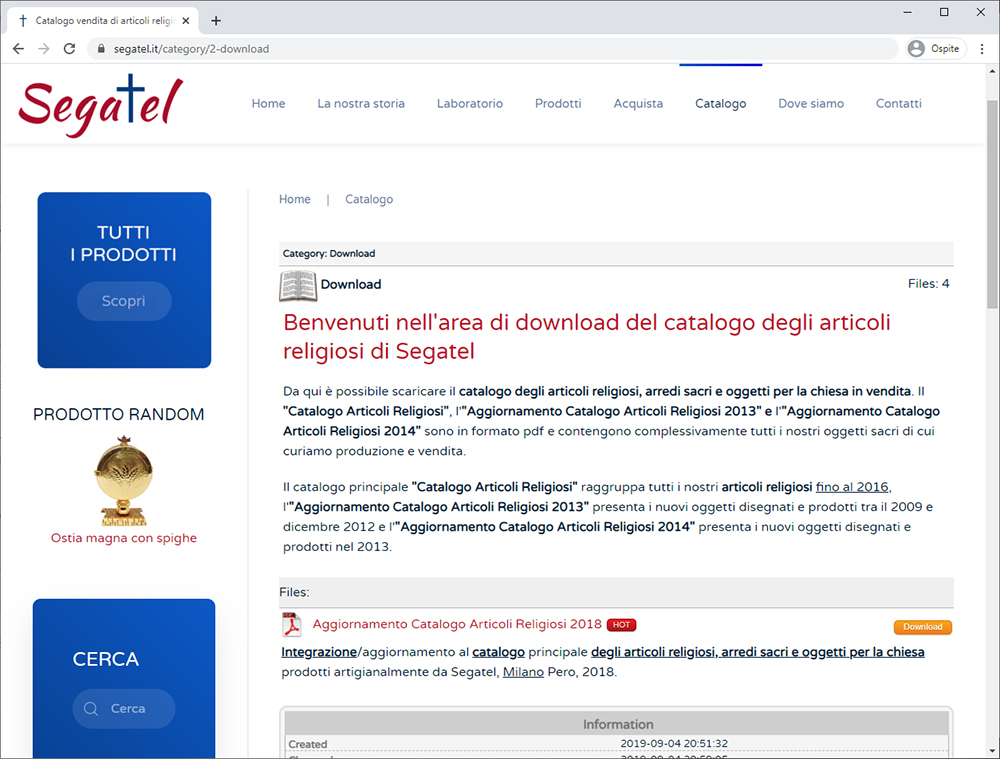Open La nostra storia menu item
The image size is (1000, 759).
click(x=361, y=103)
